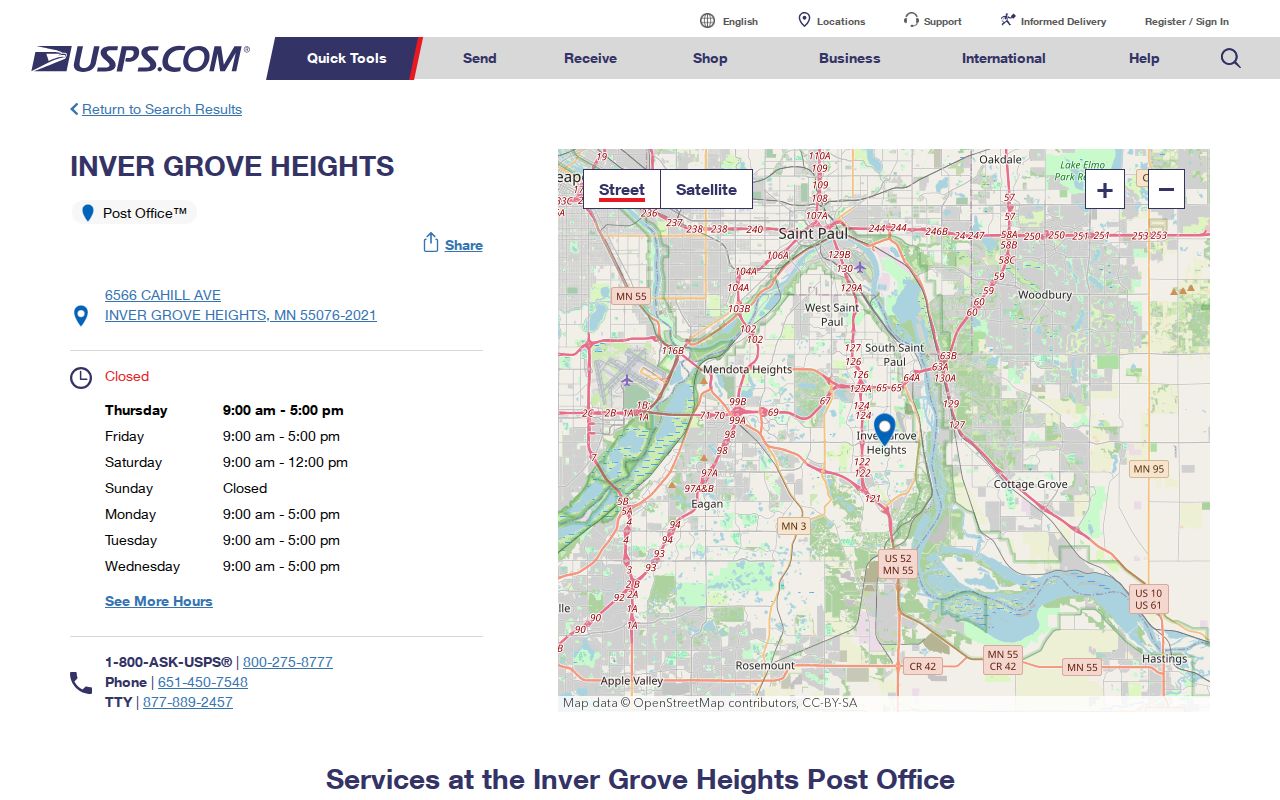Click the Saint Paul label on map
The height and width of the screenshot is (800, 1280).
[x=813, y=234]
